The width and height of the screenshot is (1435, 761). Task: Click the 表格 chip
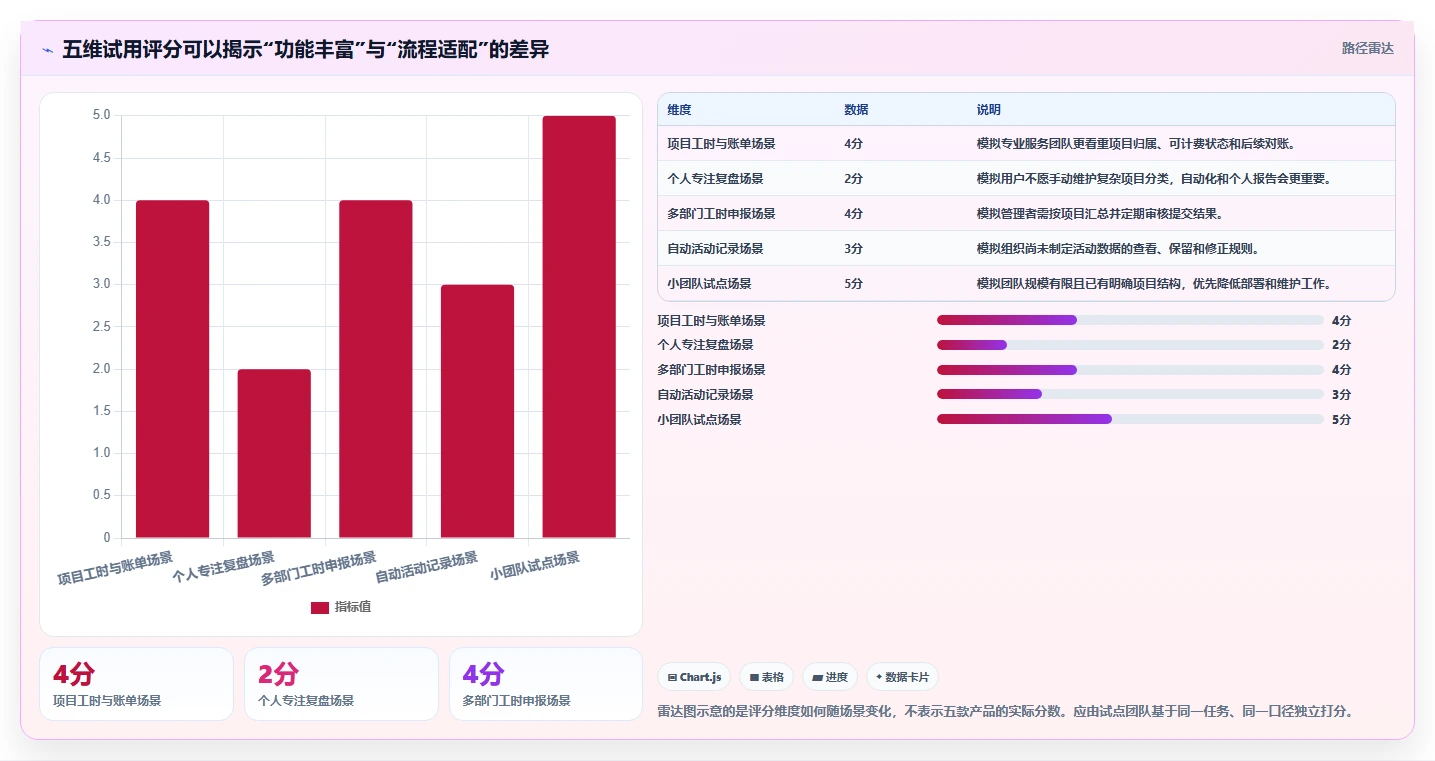[x=766, y=677]
